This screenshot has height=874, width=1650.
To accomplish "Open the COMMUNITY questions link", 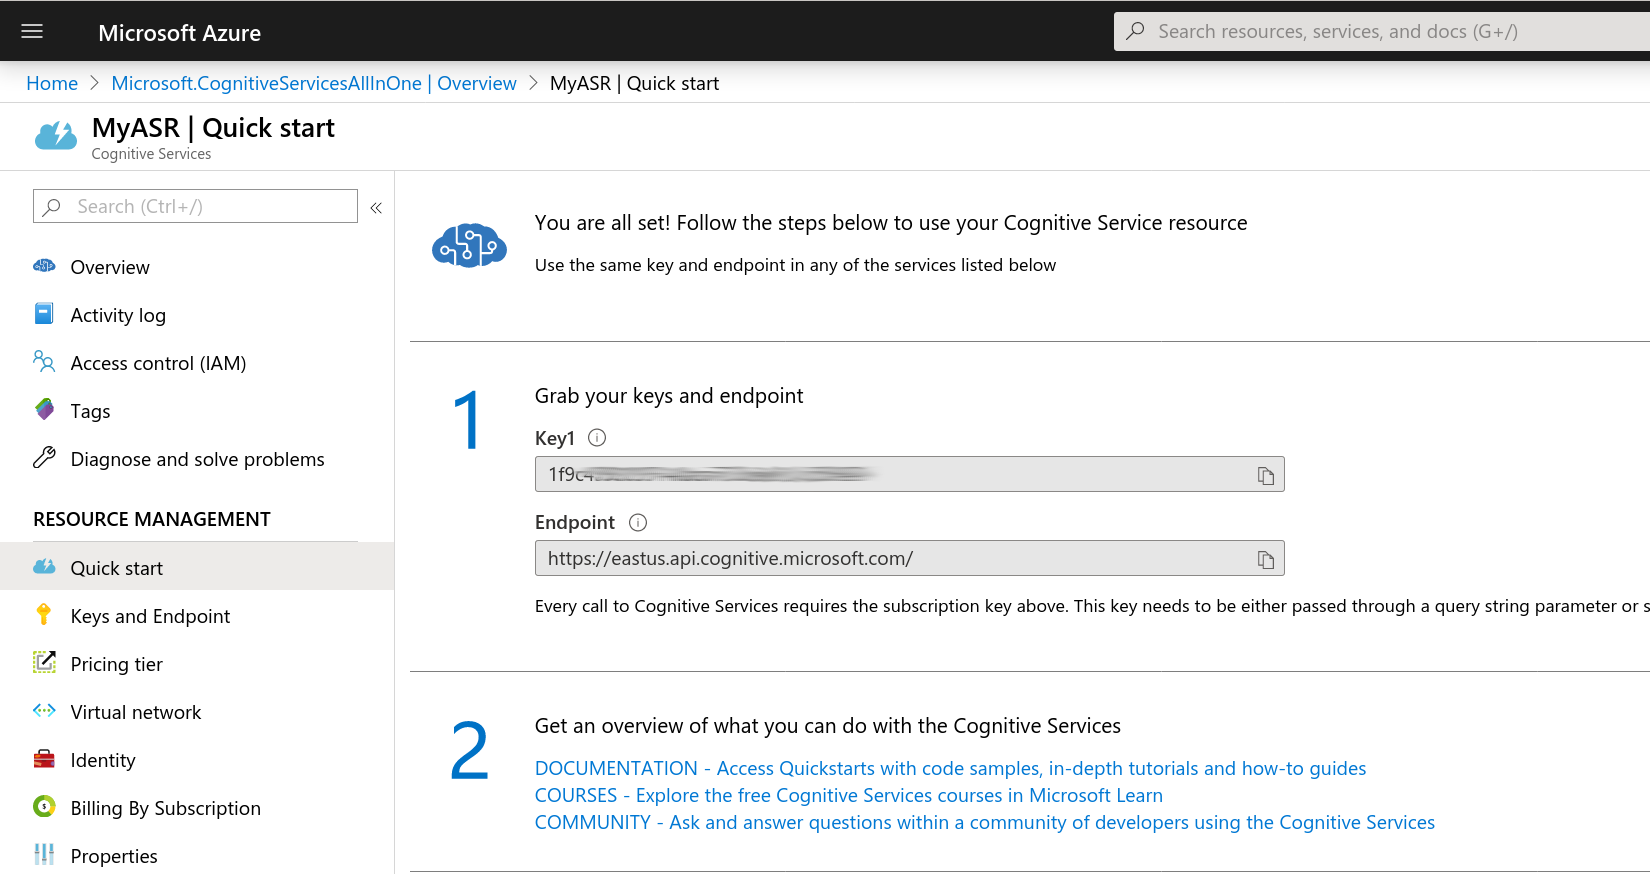I will (x=985, y=822).
